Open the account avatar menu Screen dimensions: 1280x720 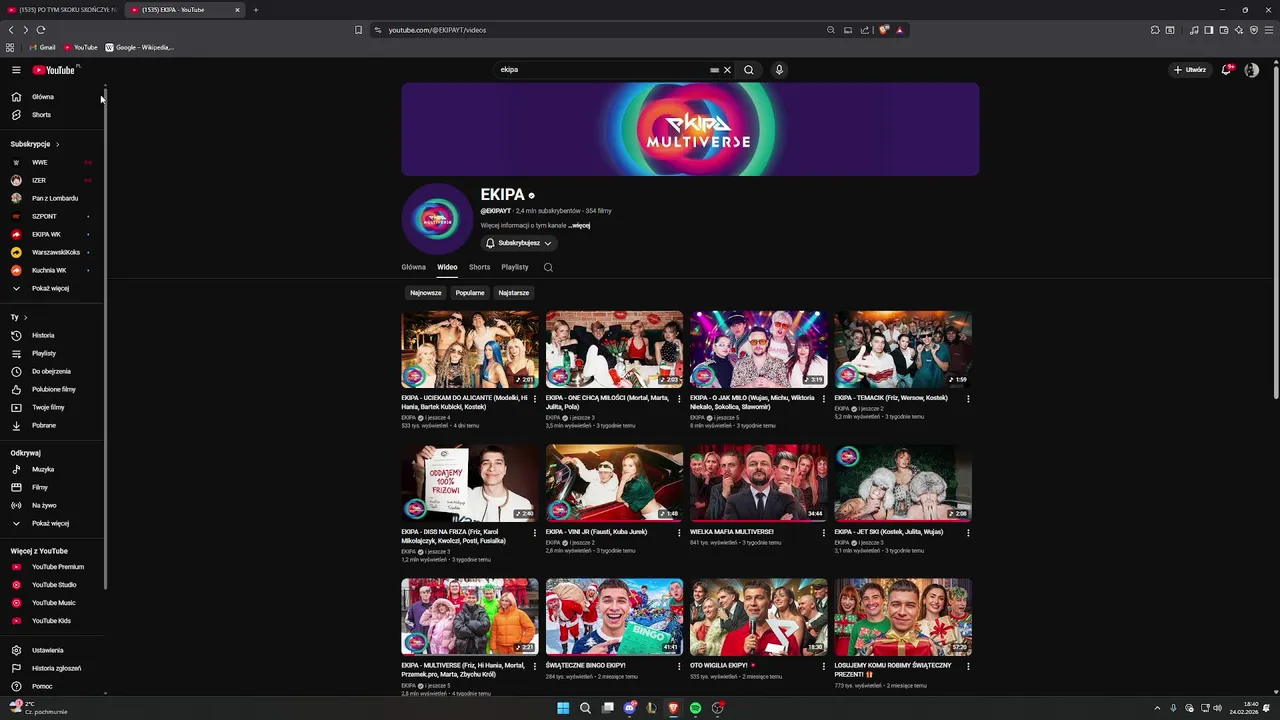1251,70
